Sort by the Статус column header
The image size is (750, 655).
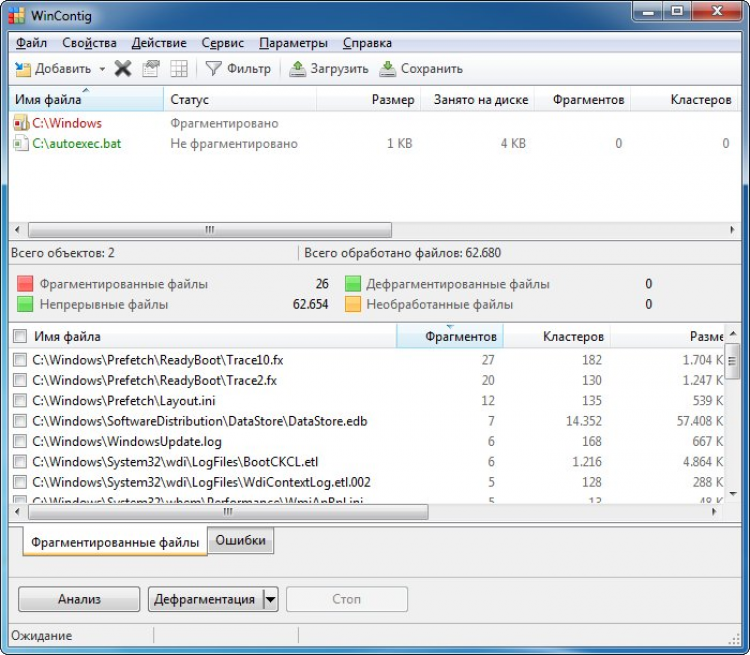point(240,100)
